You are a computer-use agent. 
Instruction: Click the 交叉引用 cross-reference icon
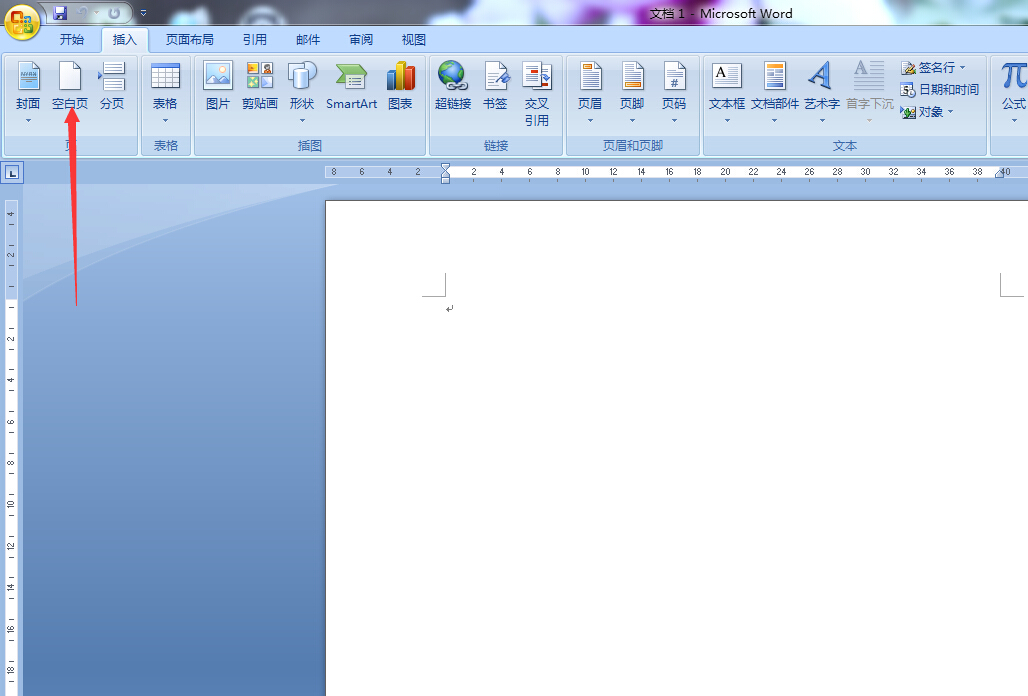click(537, 93)
